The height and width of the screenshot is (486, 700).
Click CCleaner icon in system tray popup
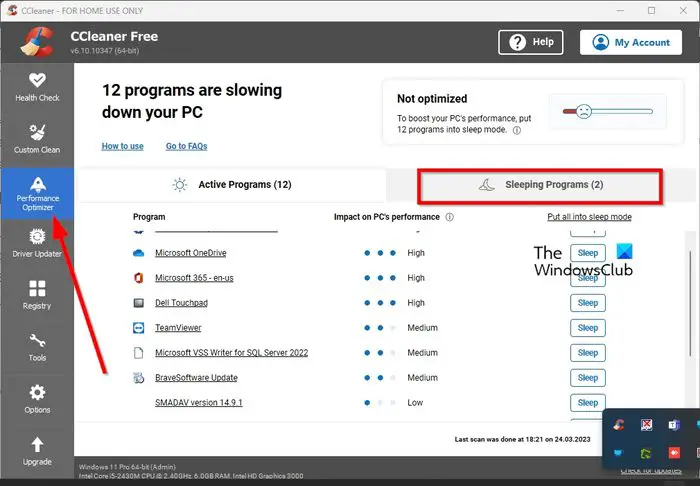tap(619, 424)
